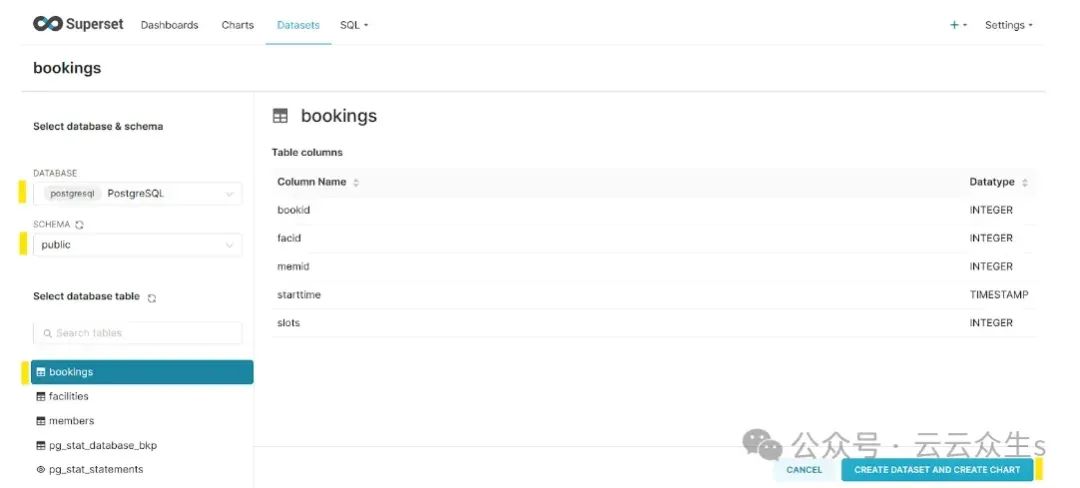Viewport: 1080px width, 488px height.
Task: Click the pg_stat_statements view icon
Action: point(41,470)
